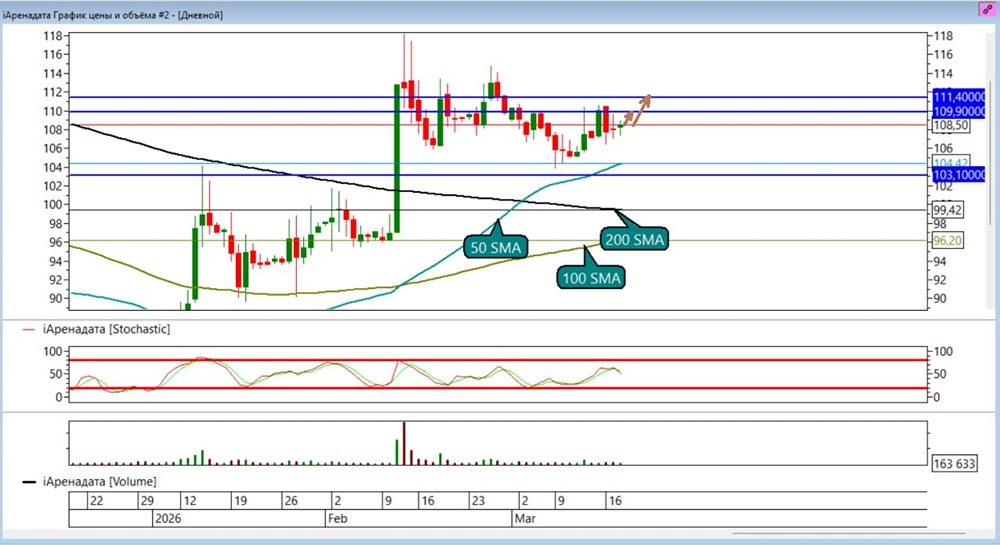Click the 104,42 teal price label

tap(951, 163)
